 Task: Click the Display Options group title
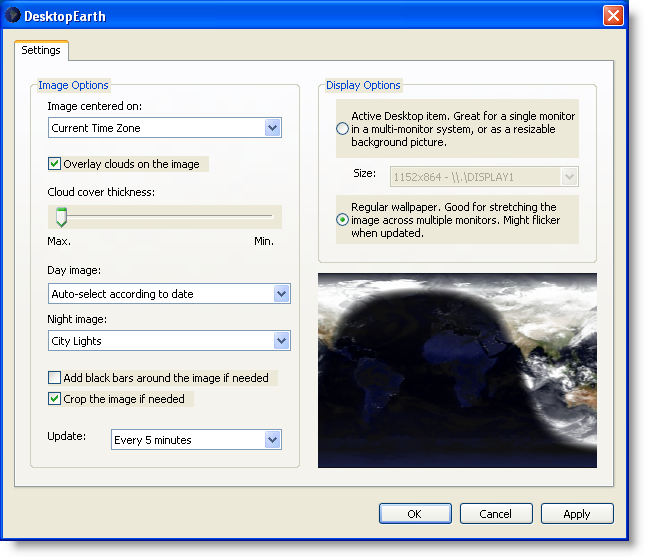tap(363, 85)
